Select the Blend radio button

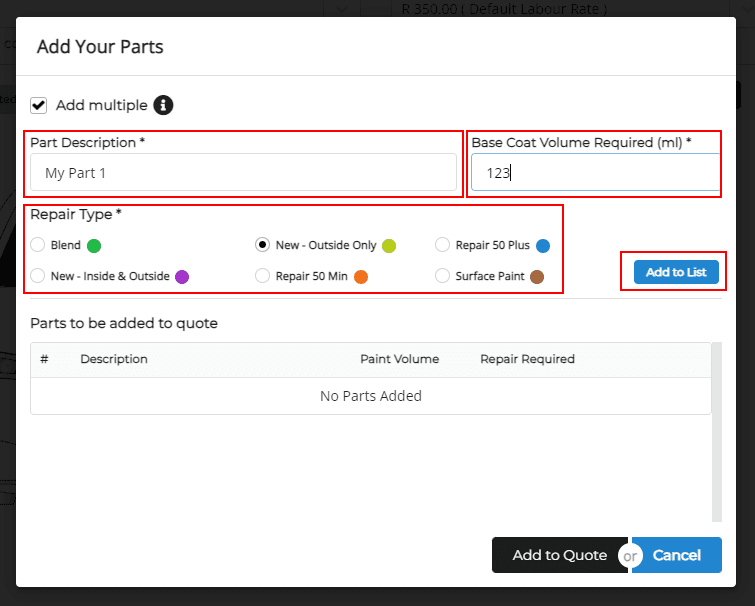pos(38,245)
